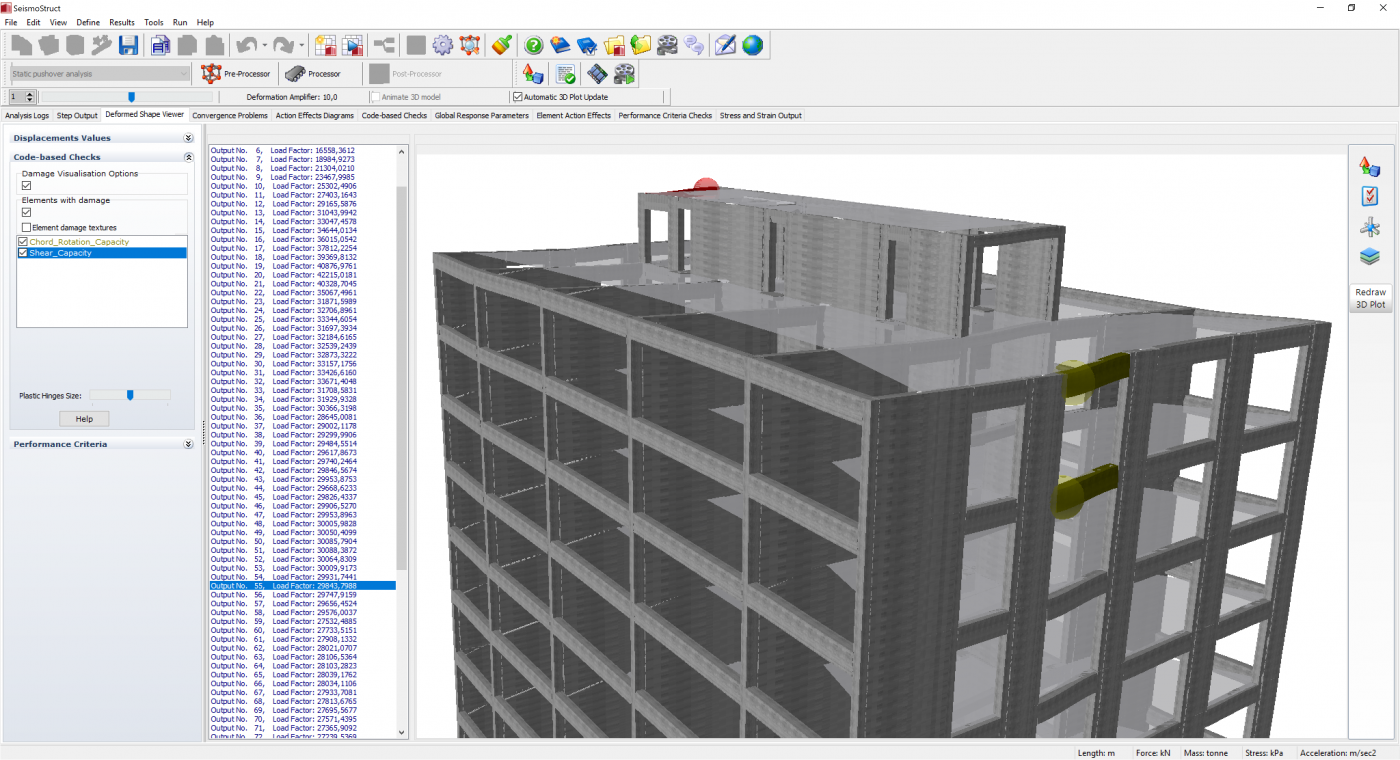This screenshot has width=1400, height=760.
Task: Click the film reel icon beside Post-Processor tools
Action: (624, 74)
